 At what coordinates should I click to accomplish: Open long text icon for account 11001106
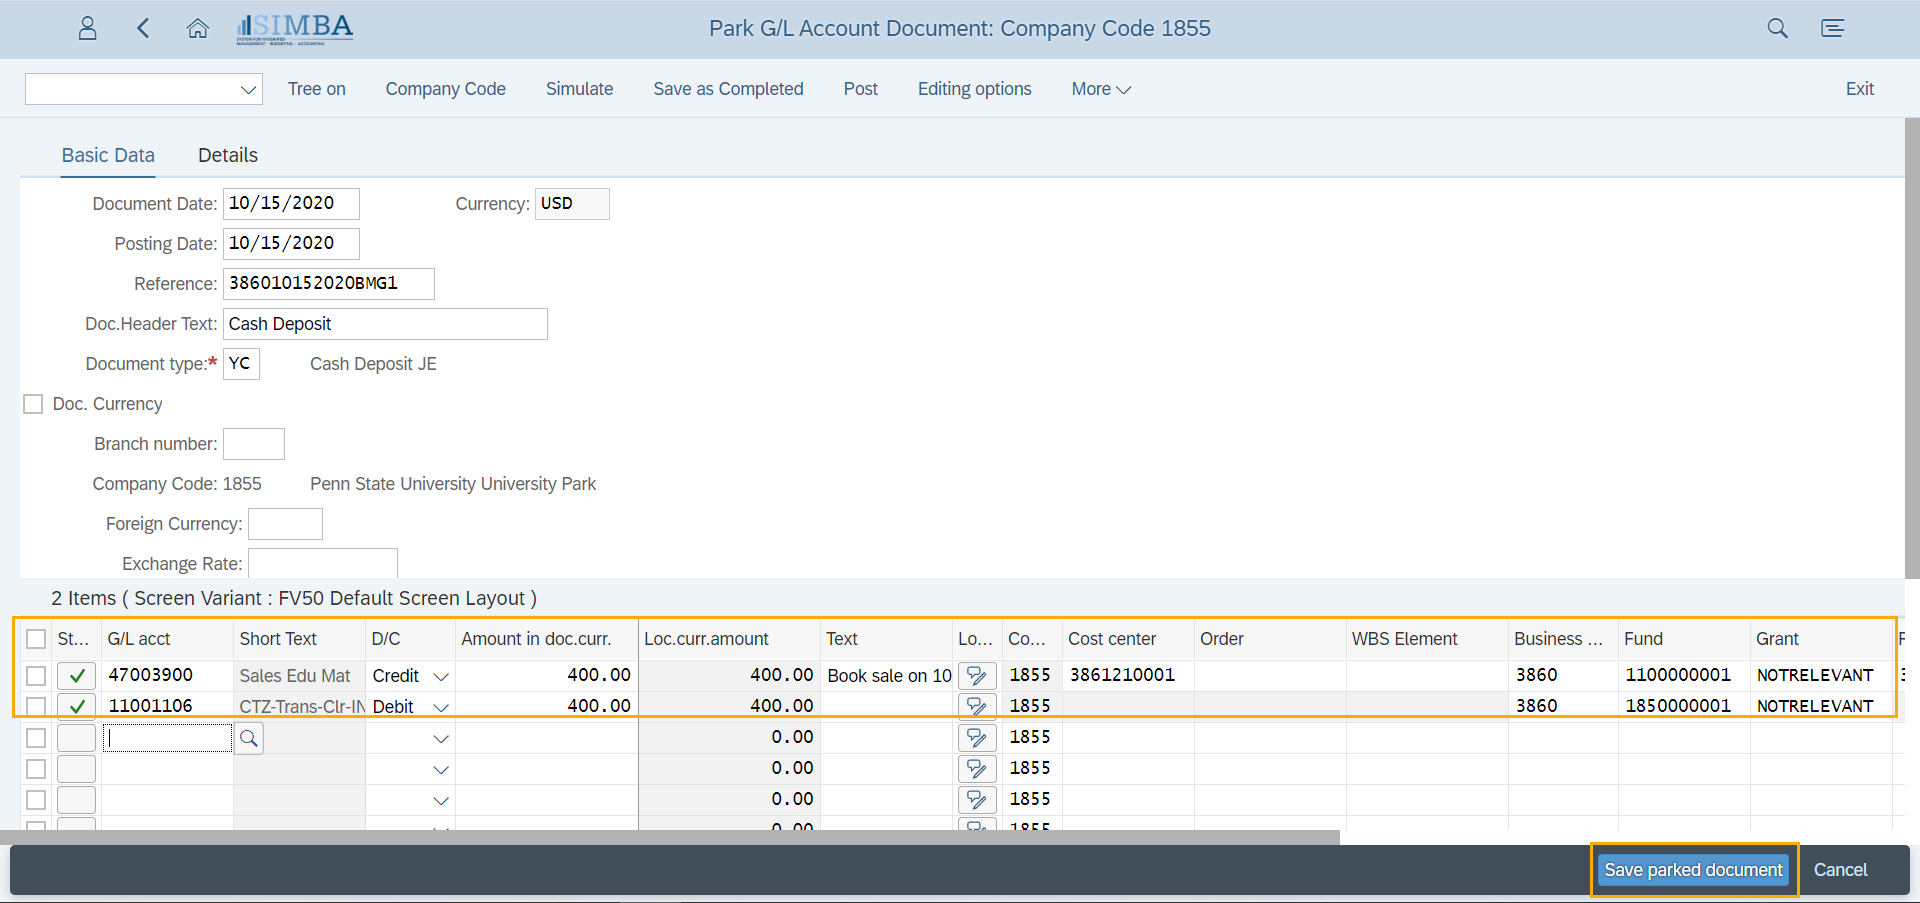[977, 706]
